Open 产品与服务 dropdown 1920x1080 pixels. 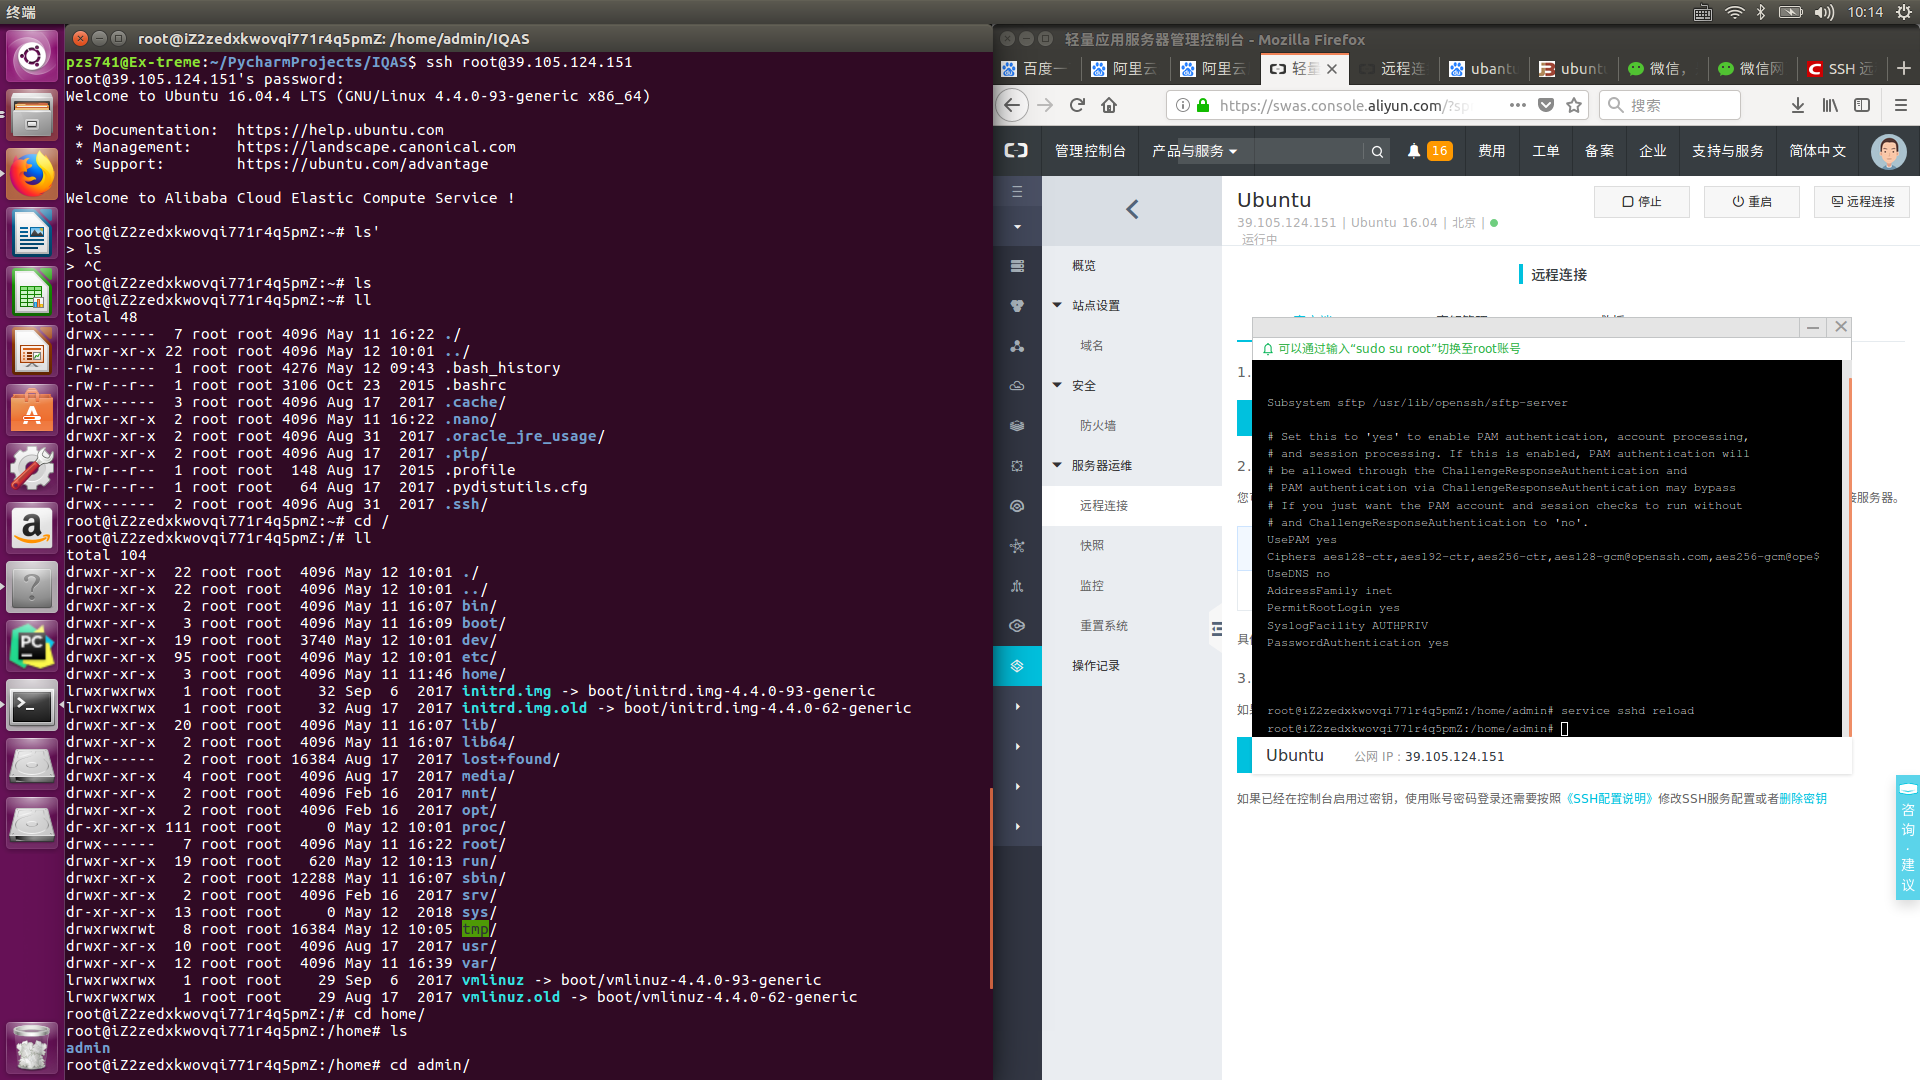(1194, 151)
